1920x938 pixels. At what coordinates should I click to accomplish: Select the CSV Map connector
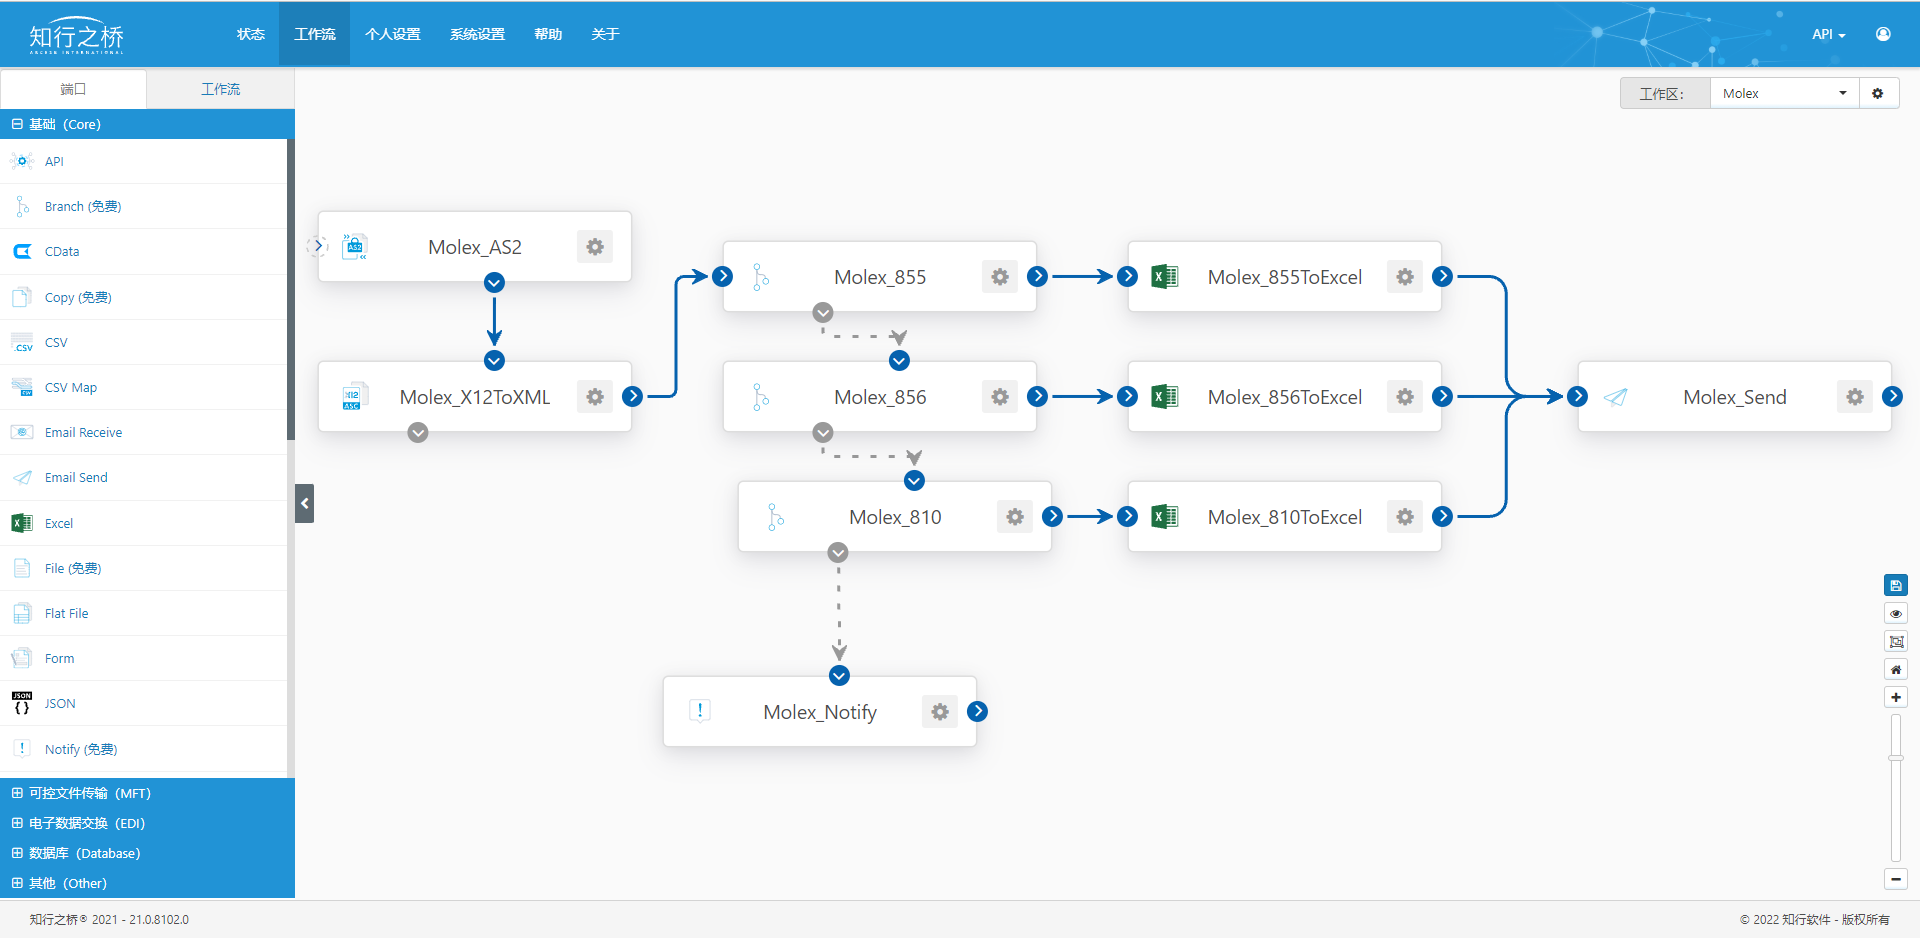pyautogui.click(x=143, y=387)
